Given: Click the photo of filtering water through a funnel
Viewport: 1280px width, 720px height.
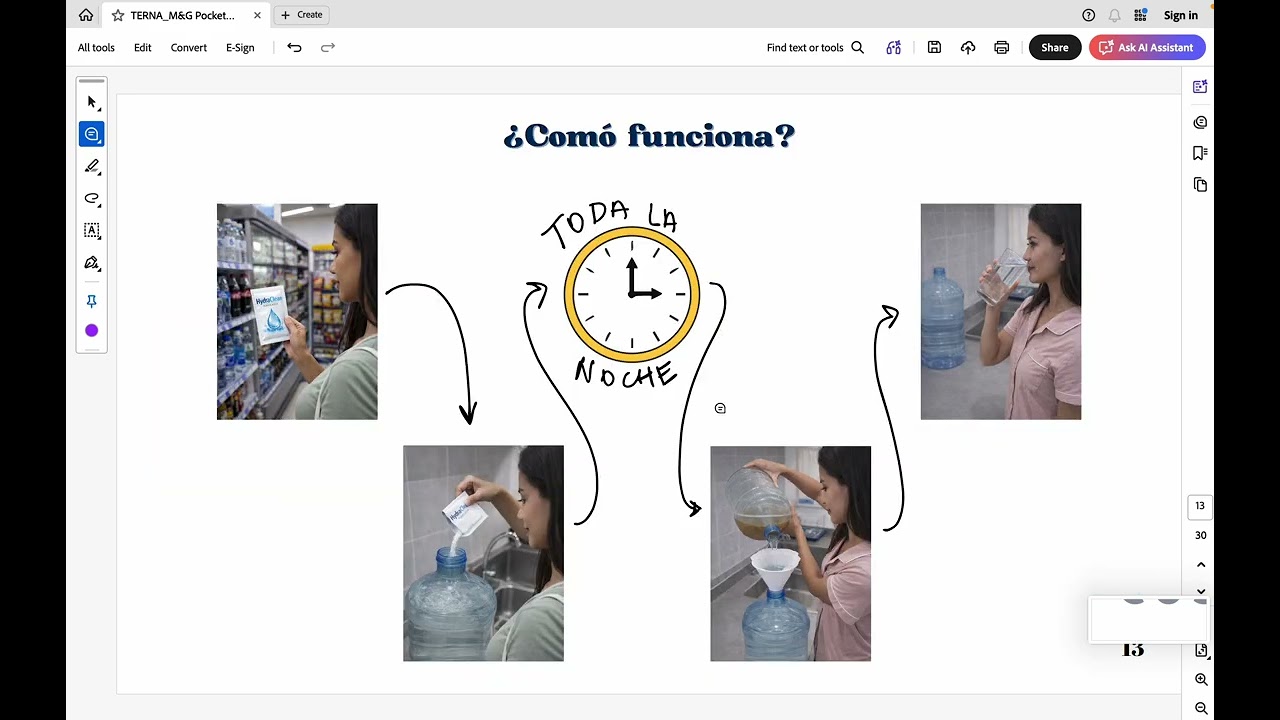Looking at the screenshot, I should pyautogui.click(x=790, y=553).
